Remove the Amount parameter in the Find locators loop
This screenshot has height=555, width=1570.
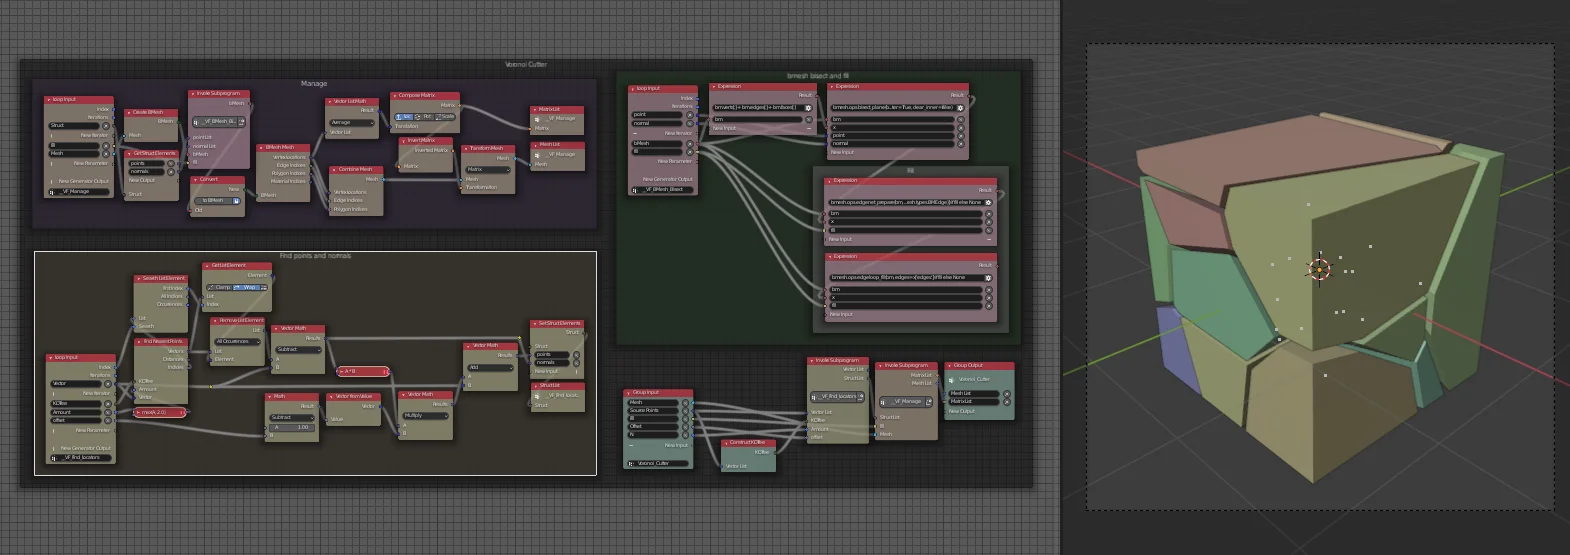[x=107, y=412]
